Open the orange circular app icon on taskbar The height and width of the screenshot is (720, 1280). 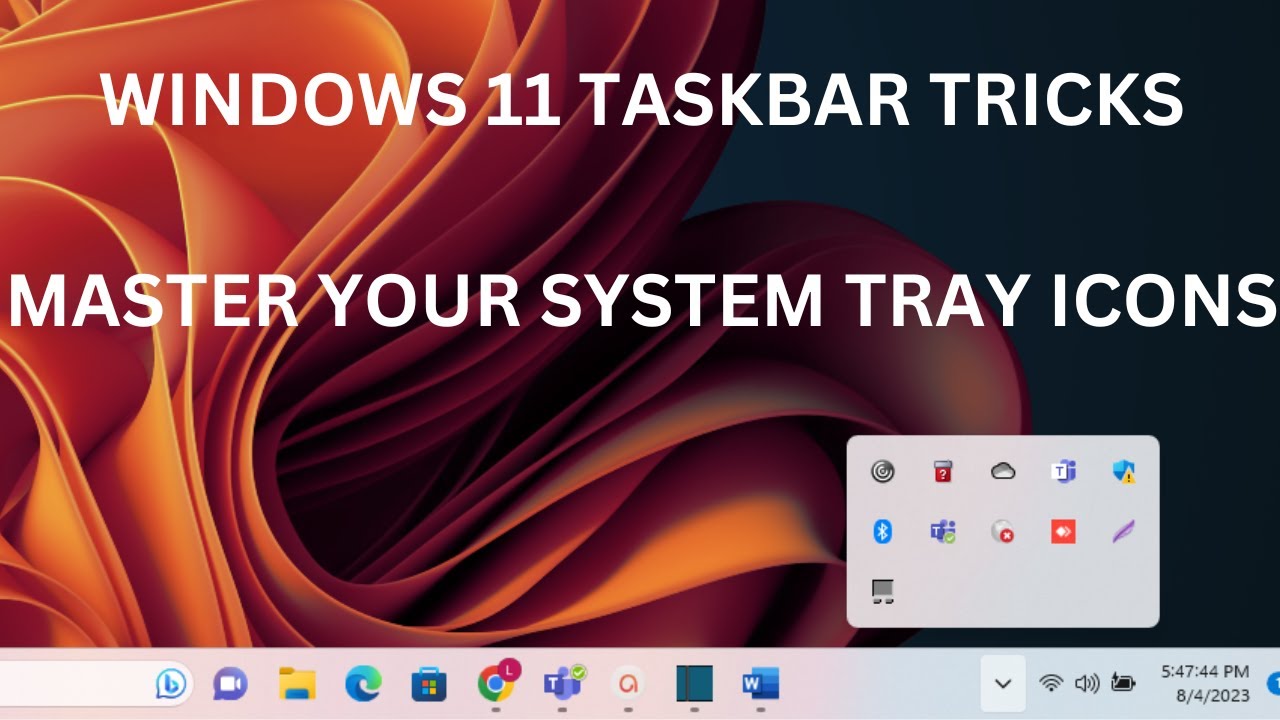tap(628, 684)
